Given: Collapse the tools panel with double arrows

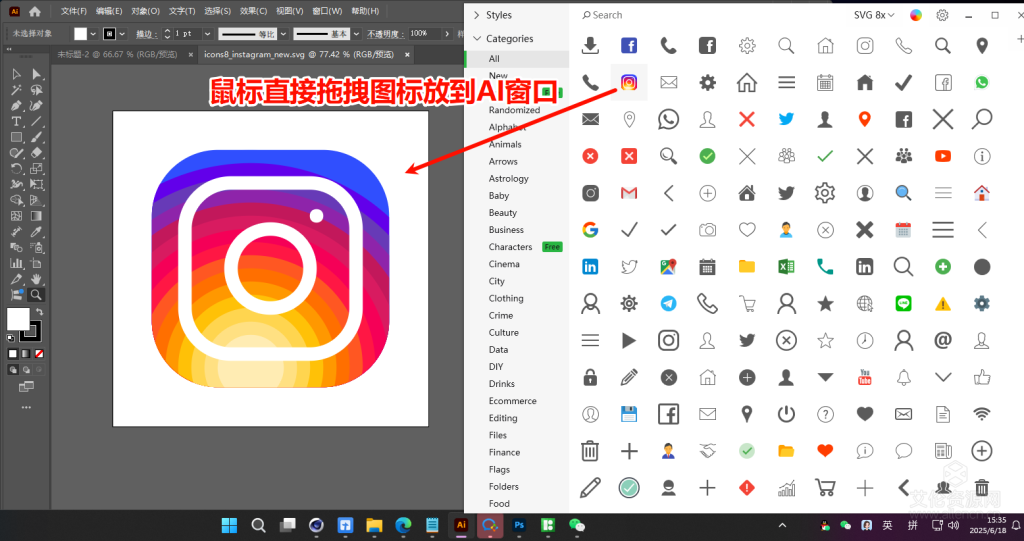Looking at the screenshot, I should pos(9,49).
